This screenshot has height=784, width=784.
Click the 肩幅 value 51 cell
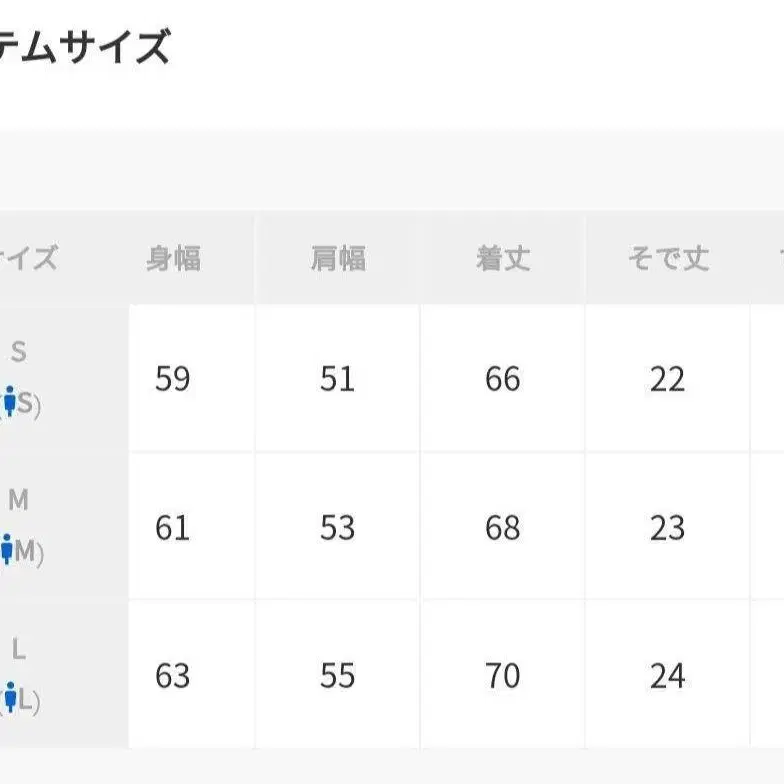click(338, 378)
